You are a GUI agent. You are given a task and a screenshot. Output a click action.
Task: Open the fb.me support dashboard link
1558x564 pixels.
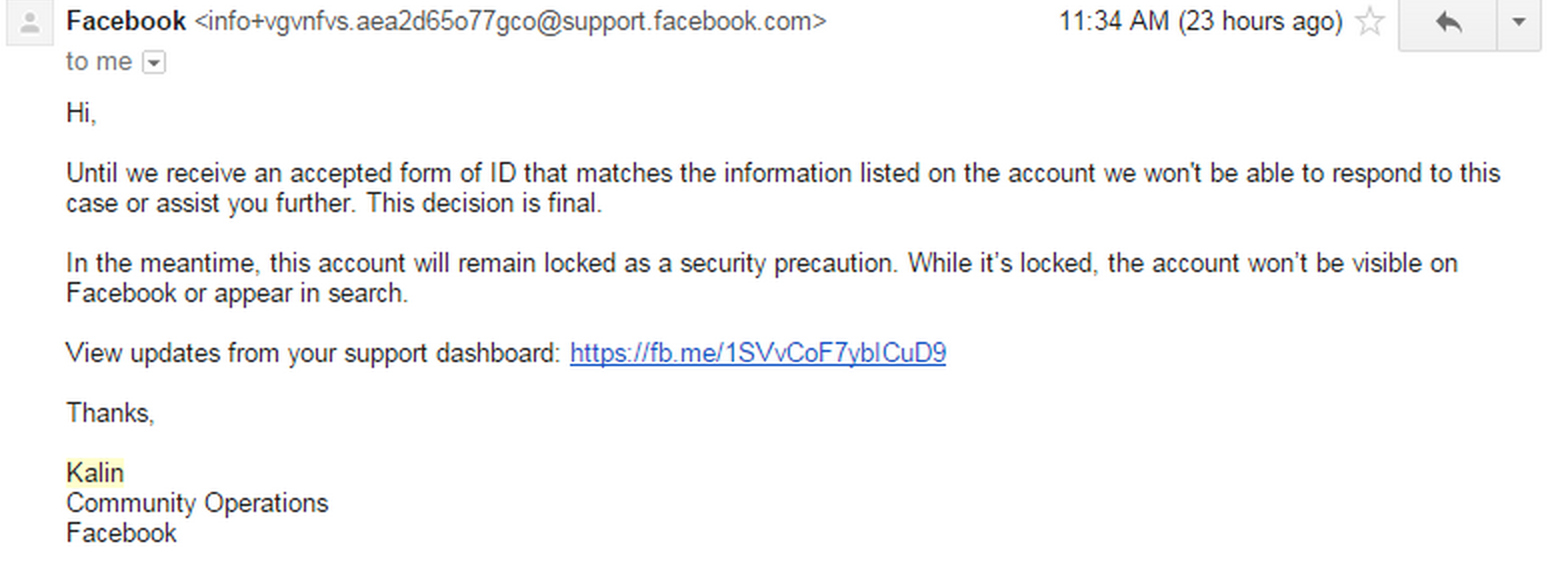tap(757, 353)
